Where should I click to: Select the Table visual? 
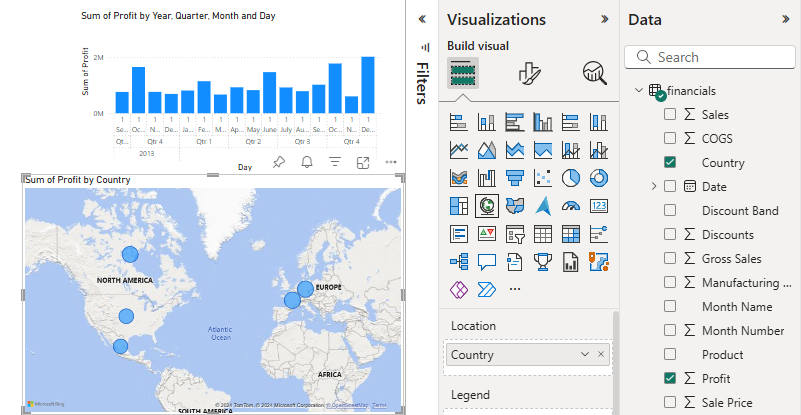click(x=543, y=234)
